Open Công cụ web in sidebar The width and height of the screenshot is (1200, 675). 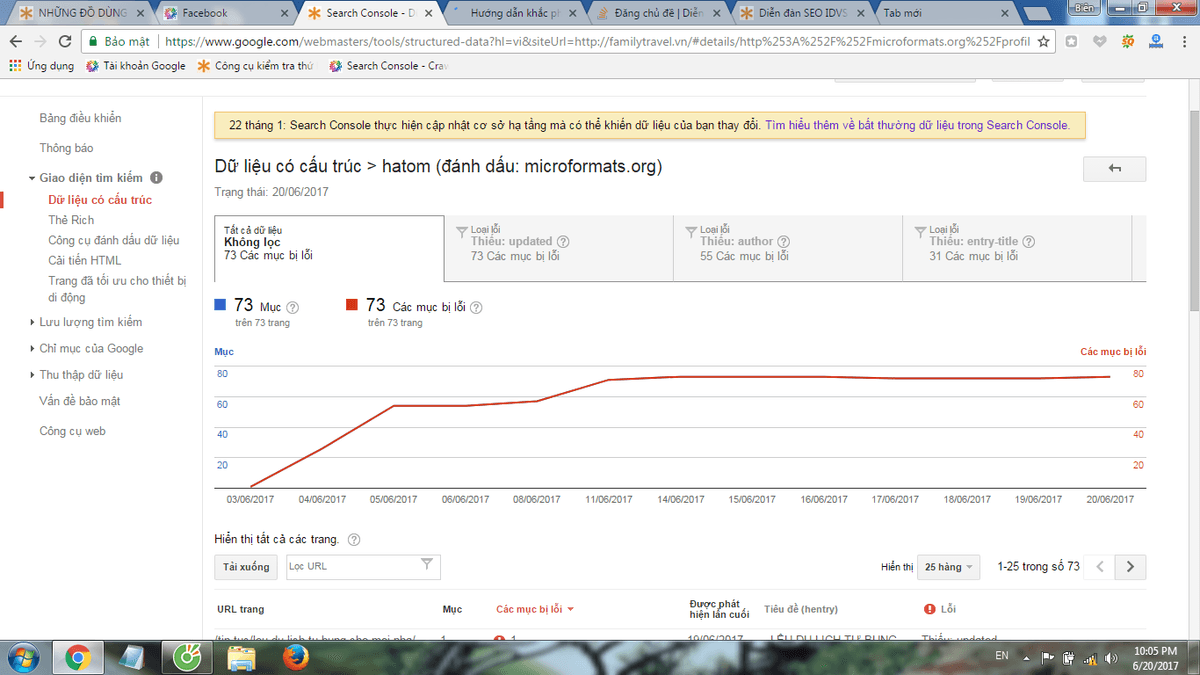click(x=72, y=431)
